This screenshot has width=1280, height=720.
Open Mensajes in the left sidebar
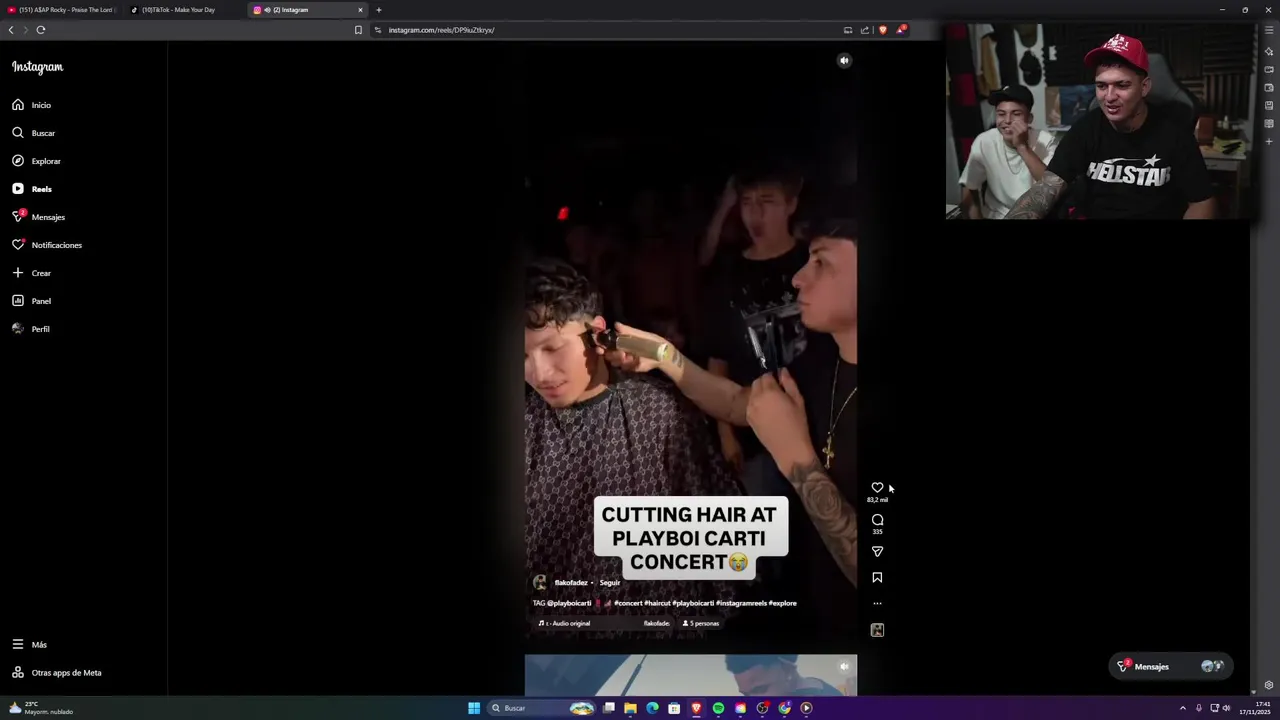[39, 217]
